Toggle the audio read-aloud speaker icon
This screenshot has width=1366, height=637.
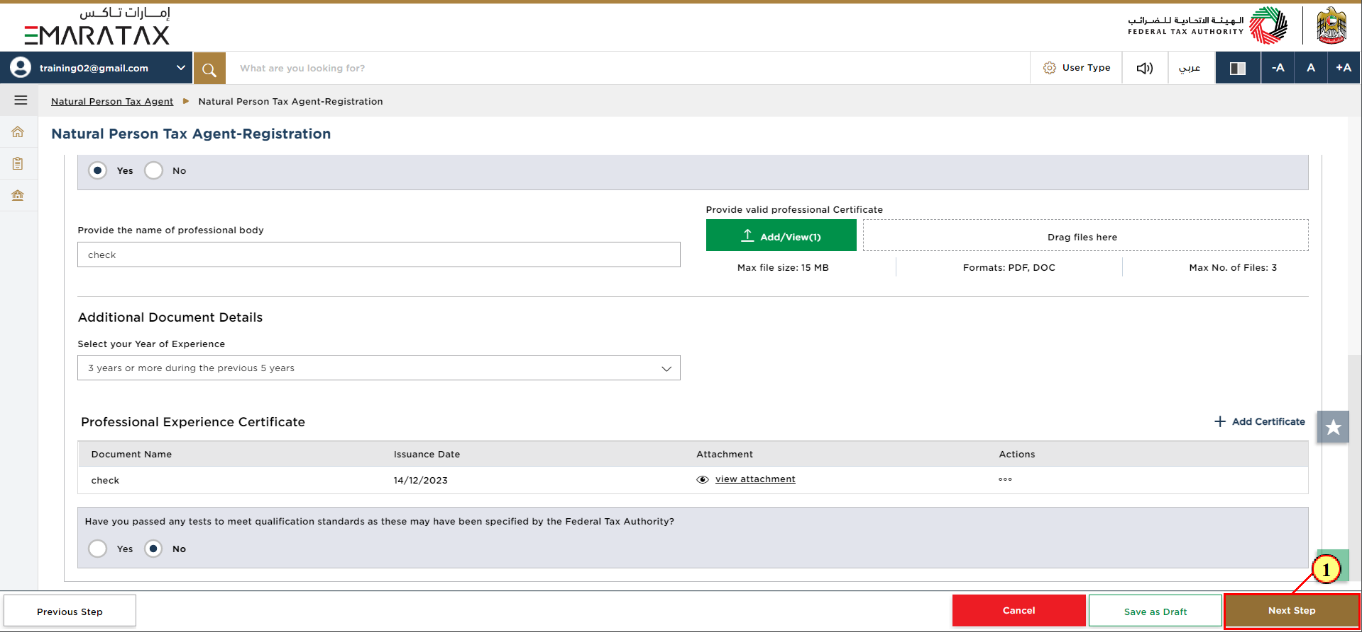tap(1145, 68)
